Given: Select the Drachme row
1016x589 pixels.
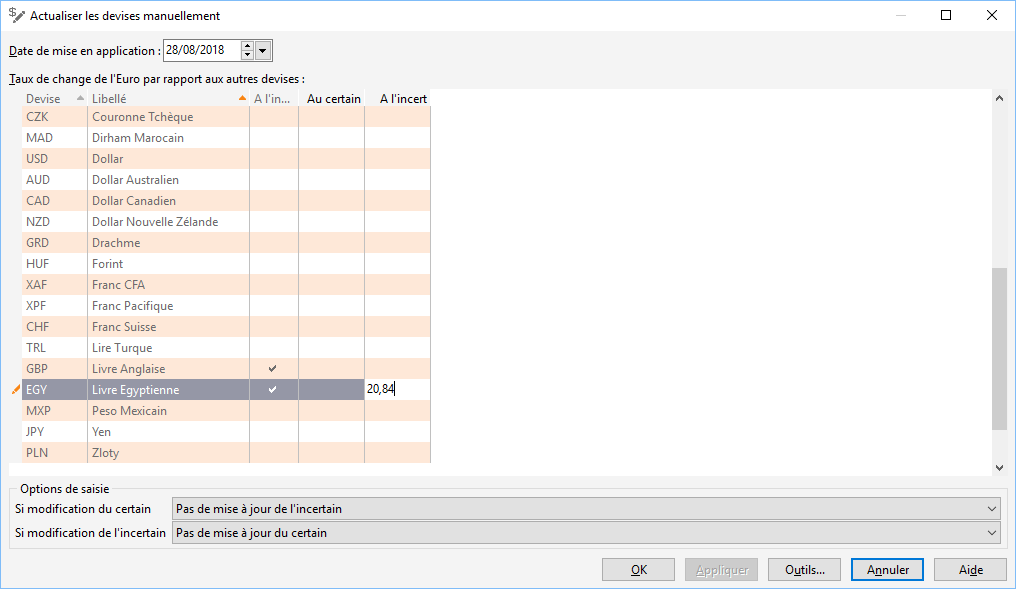Looking at the screenshot, I should coord(226,242).
